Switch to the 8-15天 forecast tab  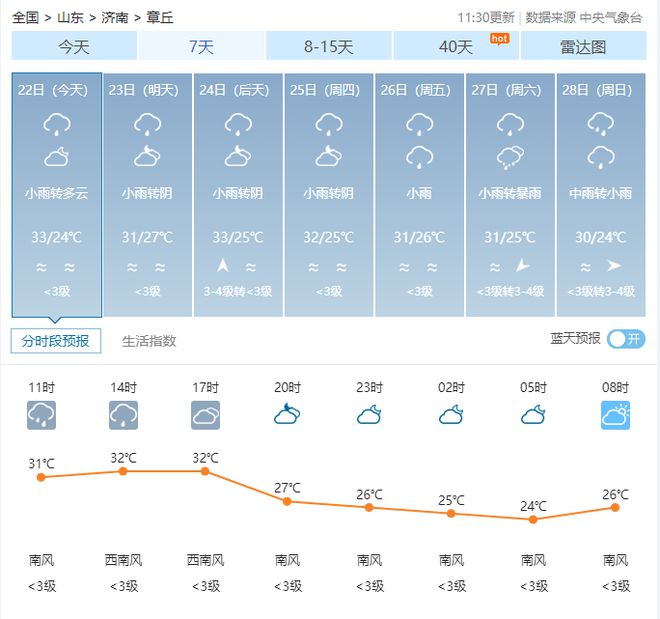[329, 45]
